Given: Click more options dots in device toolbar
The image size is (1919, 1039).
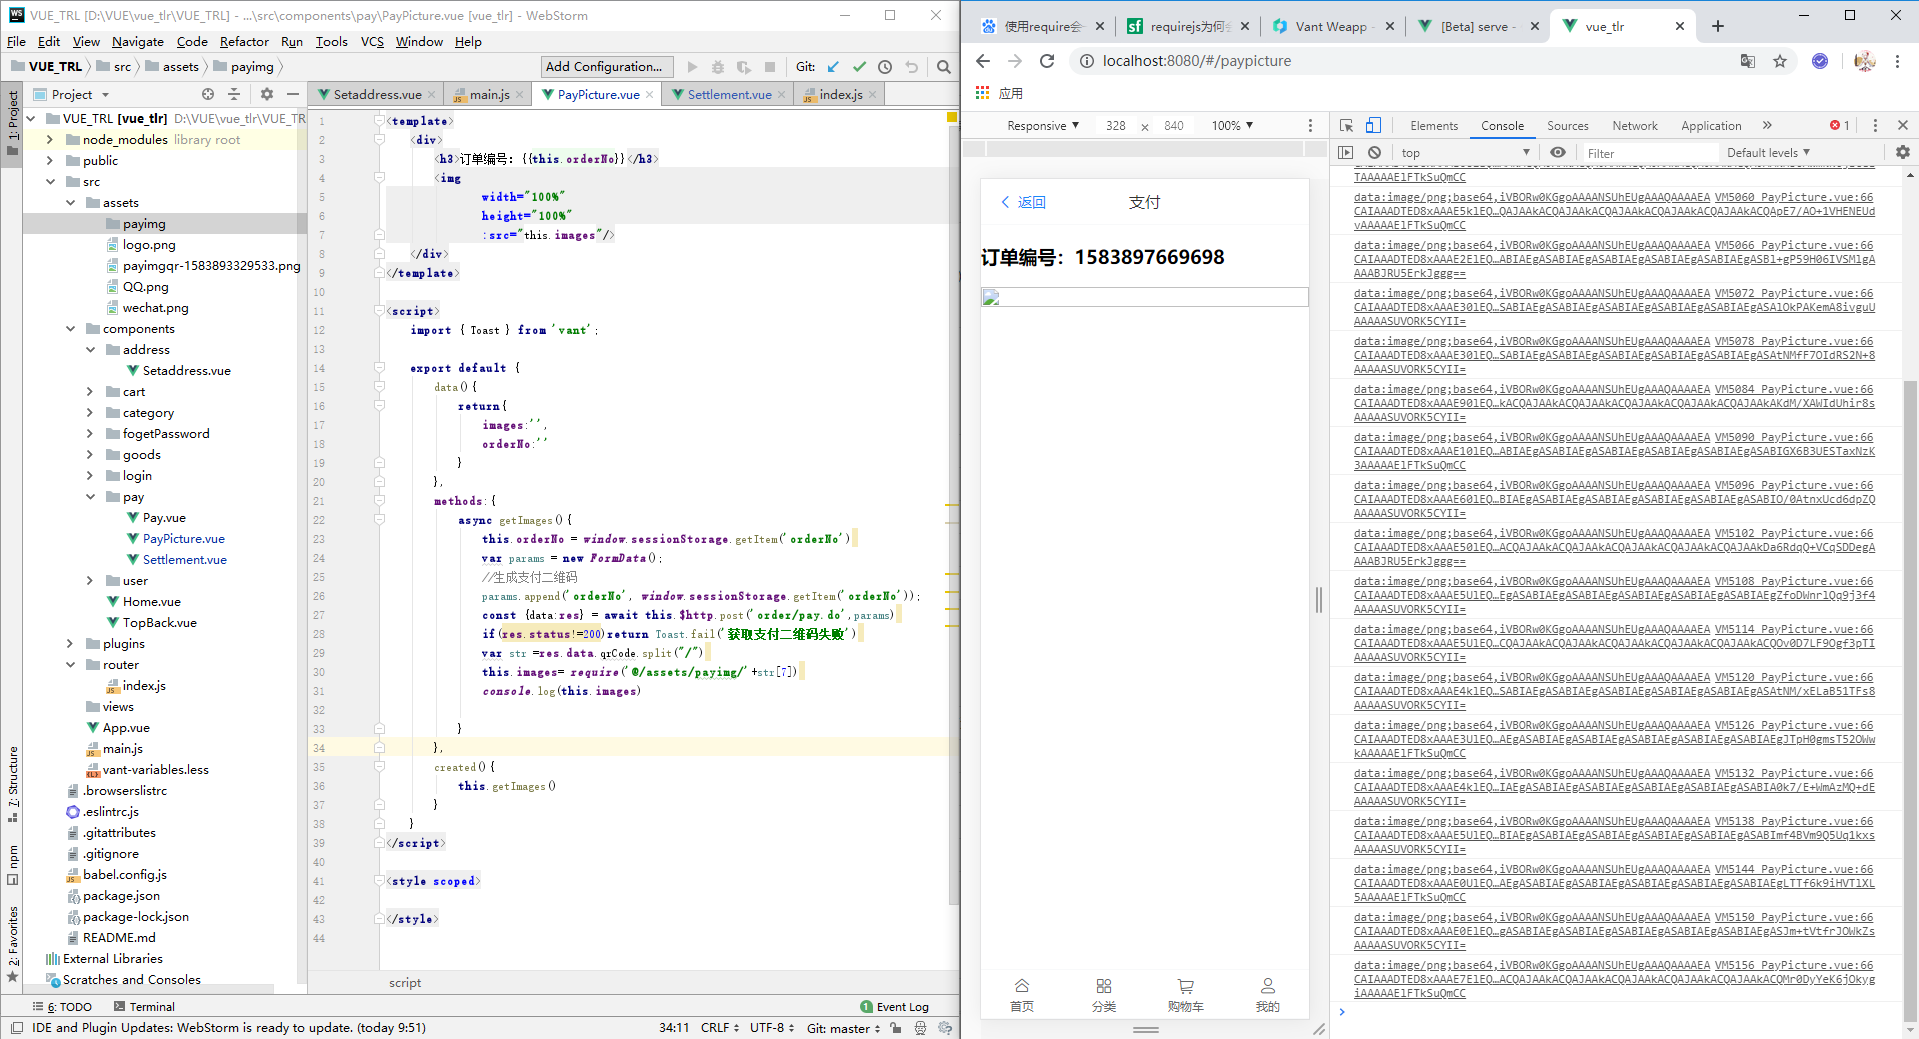Looking at the screenshot, I should 1310,126.
